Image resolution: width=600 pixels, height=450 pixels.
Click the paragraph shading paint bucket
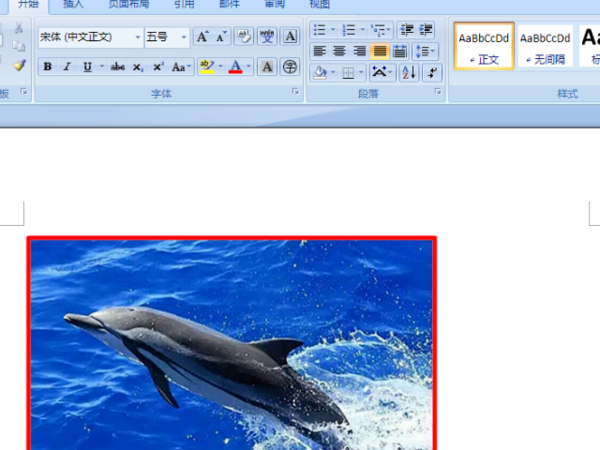coord(320,72)
